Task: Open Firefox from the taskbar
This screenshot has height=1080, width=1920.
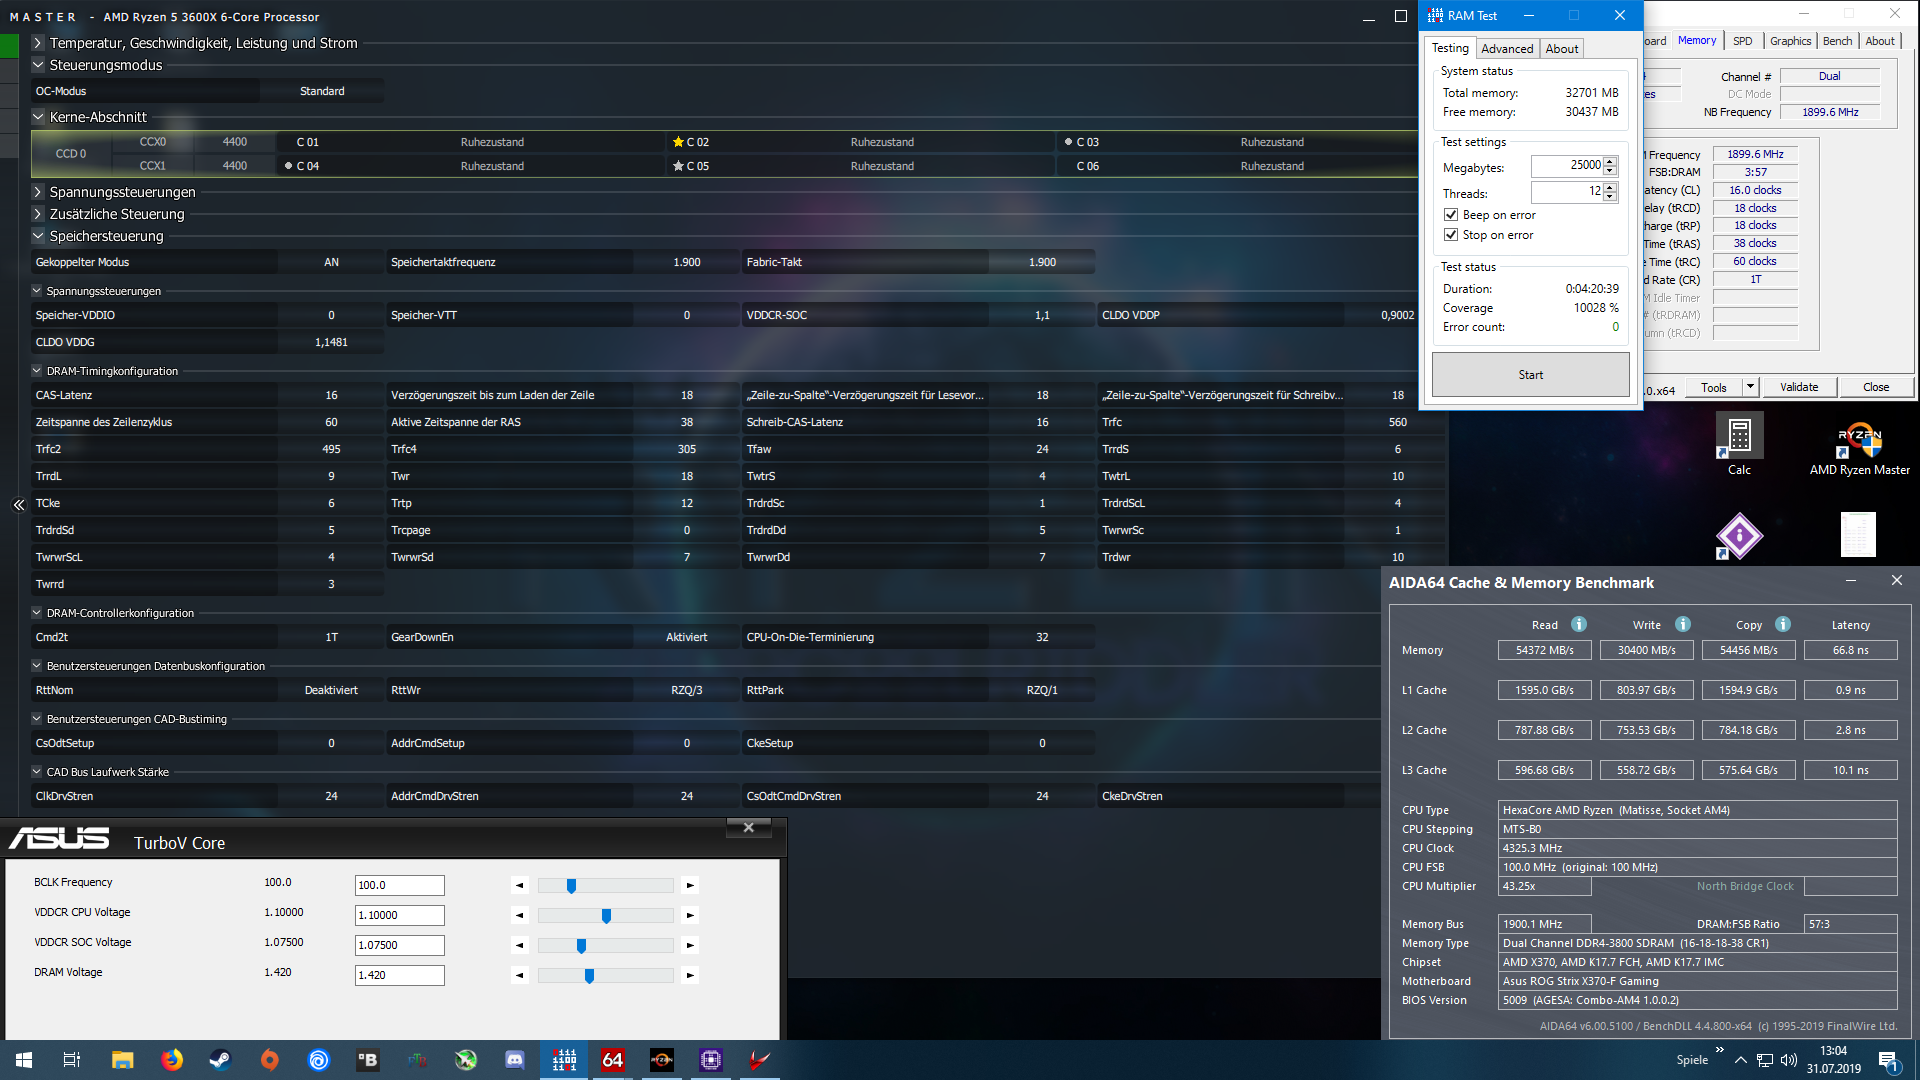Action: click(172, 1060)
